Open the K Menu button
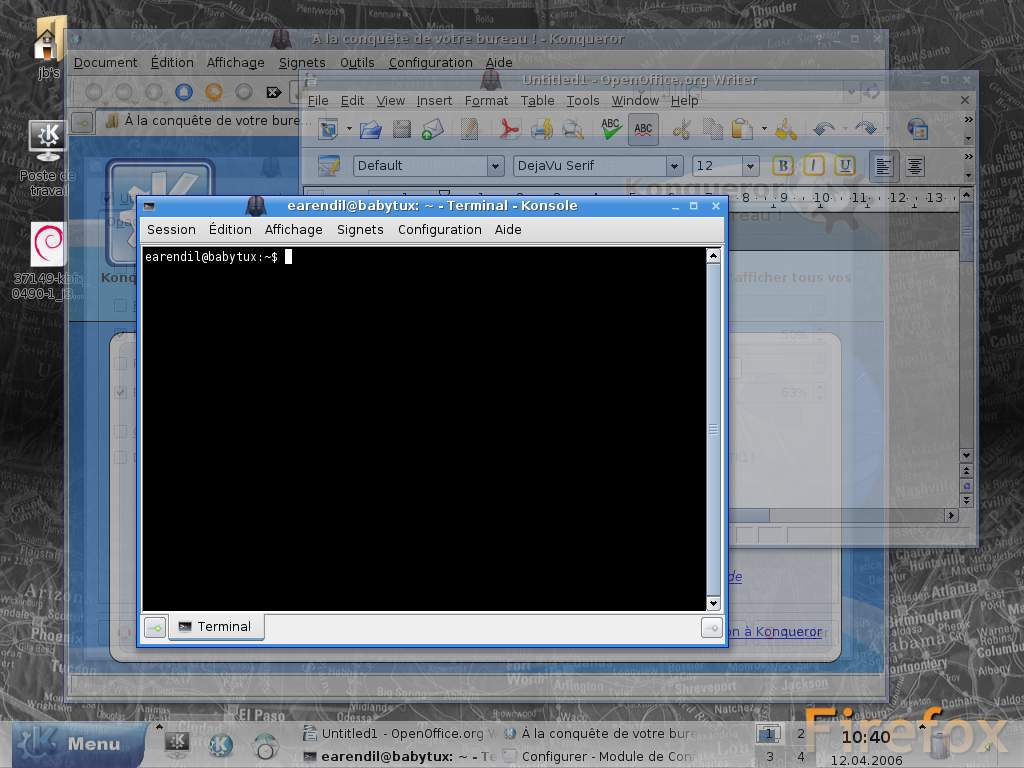 (x=78, y=744)
